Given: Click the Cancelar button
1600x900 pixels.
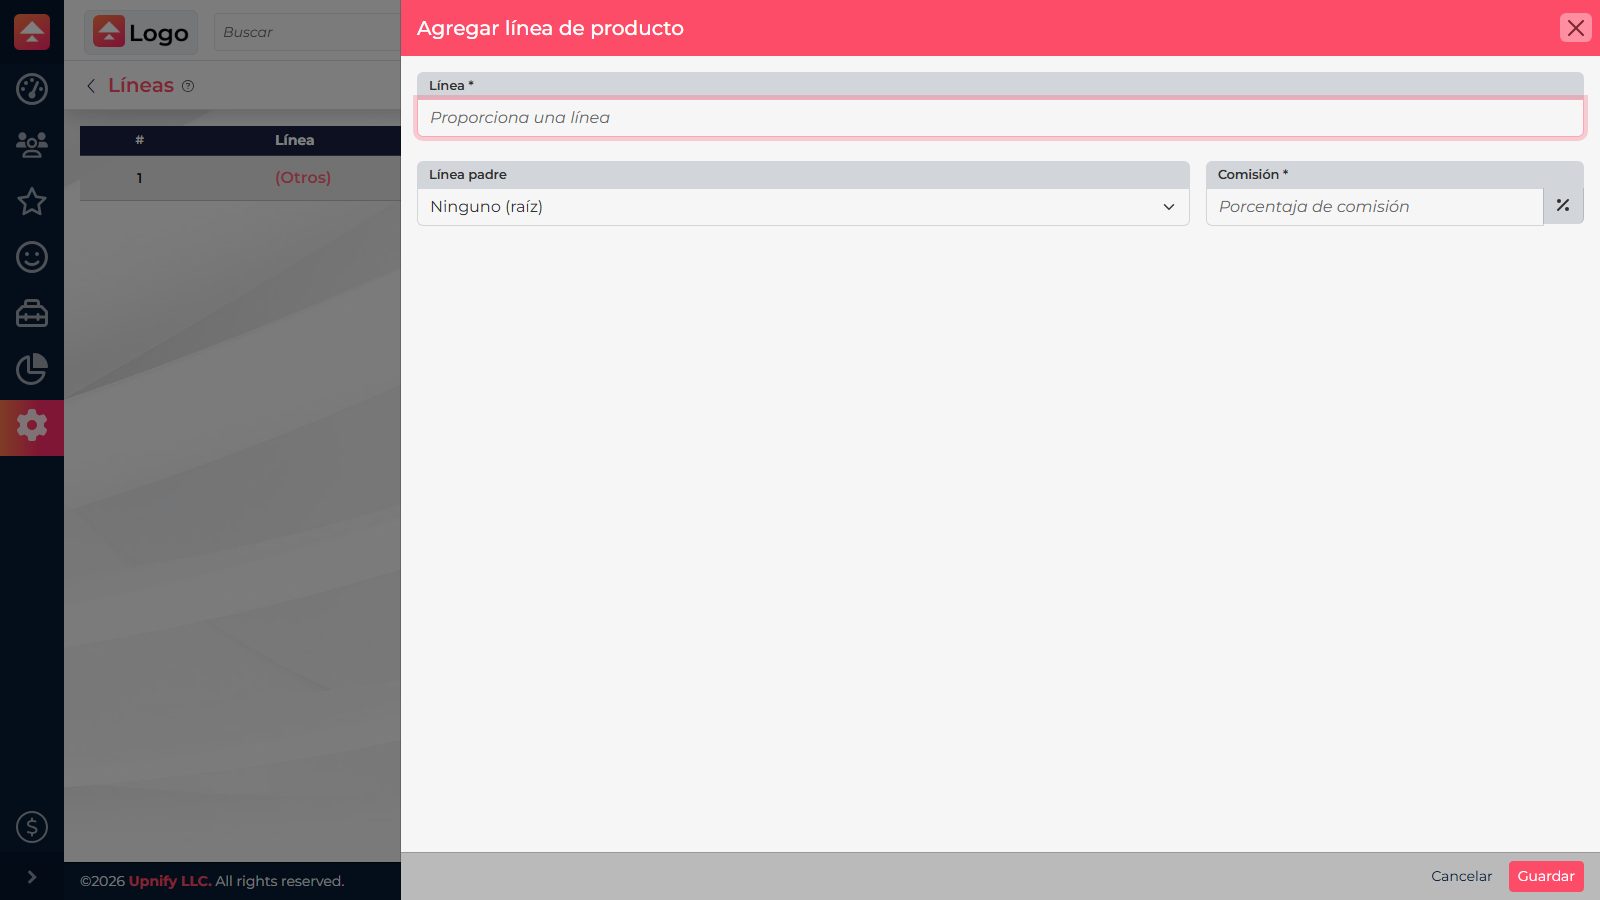Looking at the screenshot, I should coord(1461,876).
